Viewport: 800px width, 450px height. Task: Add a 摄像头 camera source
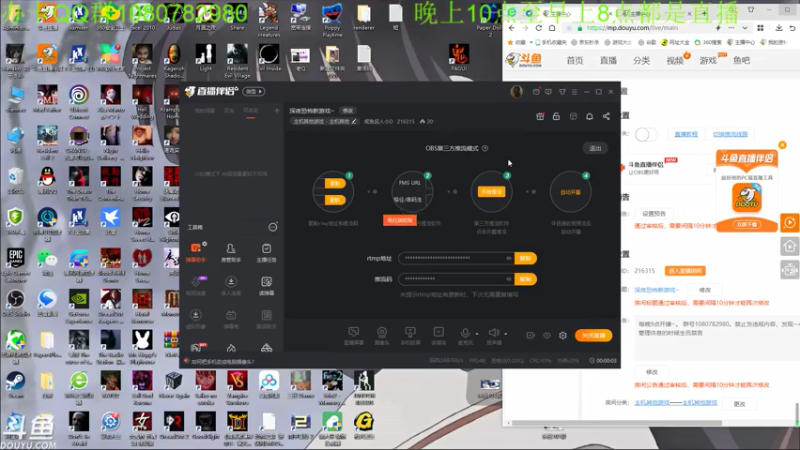point(382,336)
